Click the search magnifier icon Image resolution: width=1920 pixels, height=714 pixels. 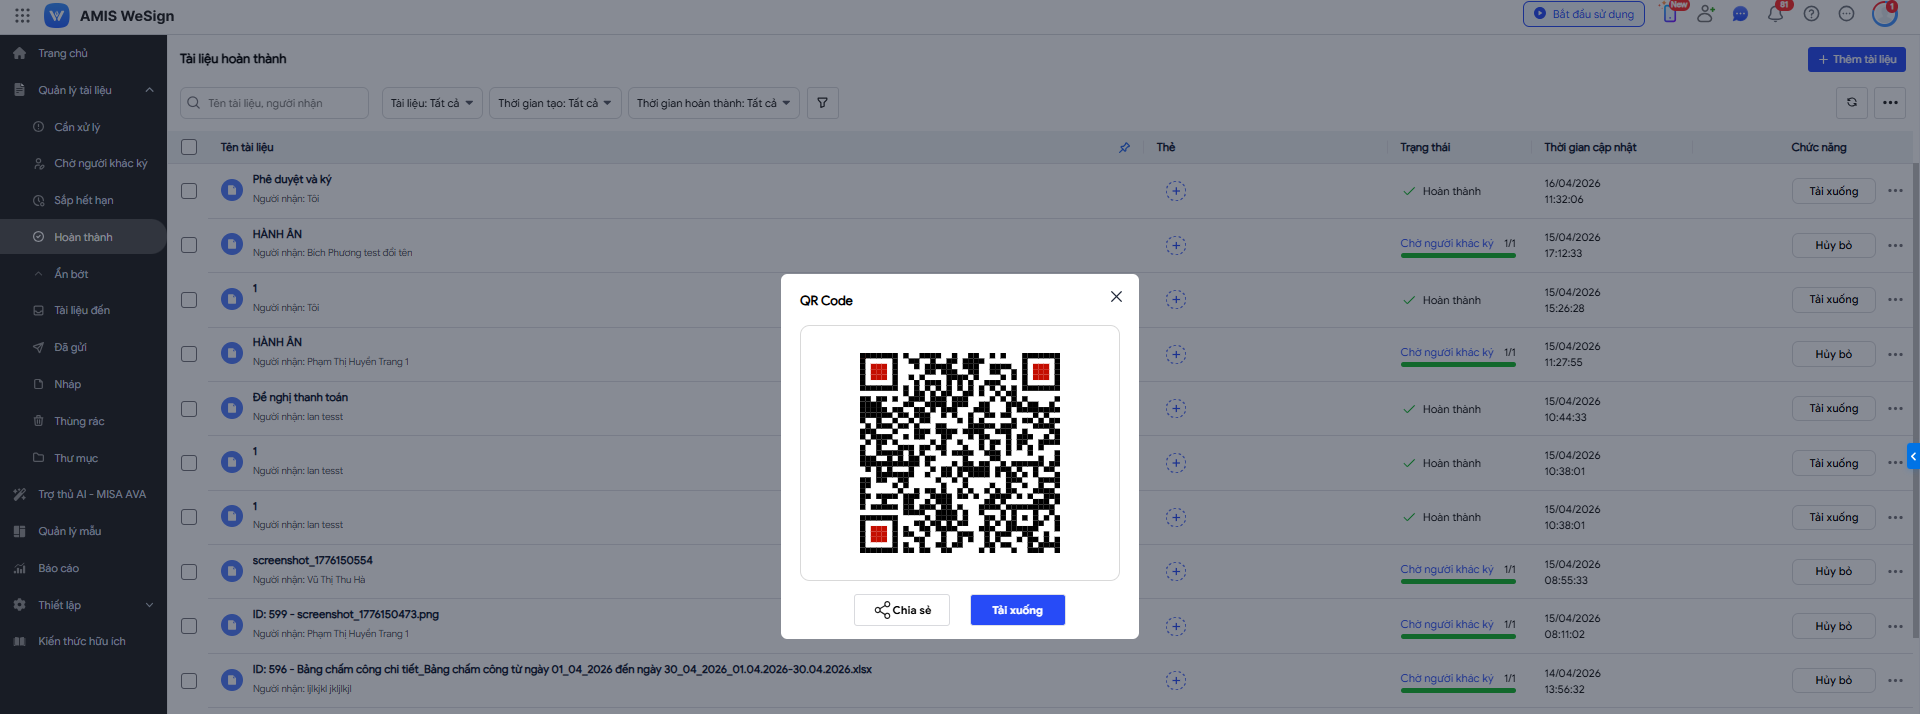[x=194, y=103]
